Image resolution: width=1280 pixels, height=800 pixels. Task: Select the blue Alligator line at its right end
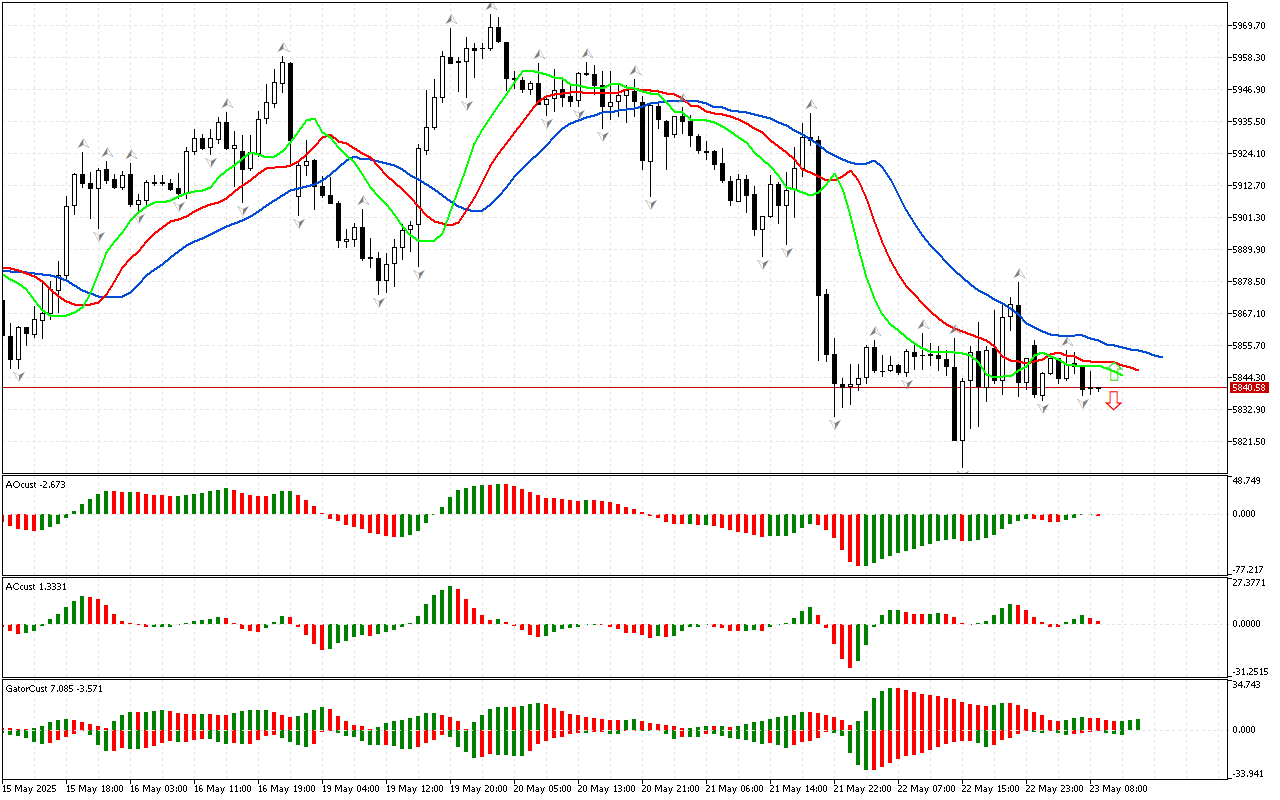[1158, 356]
